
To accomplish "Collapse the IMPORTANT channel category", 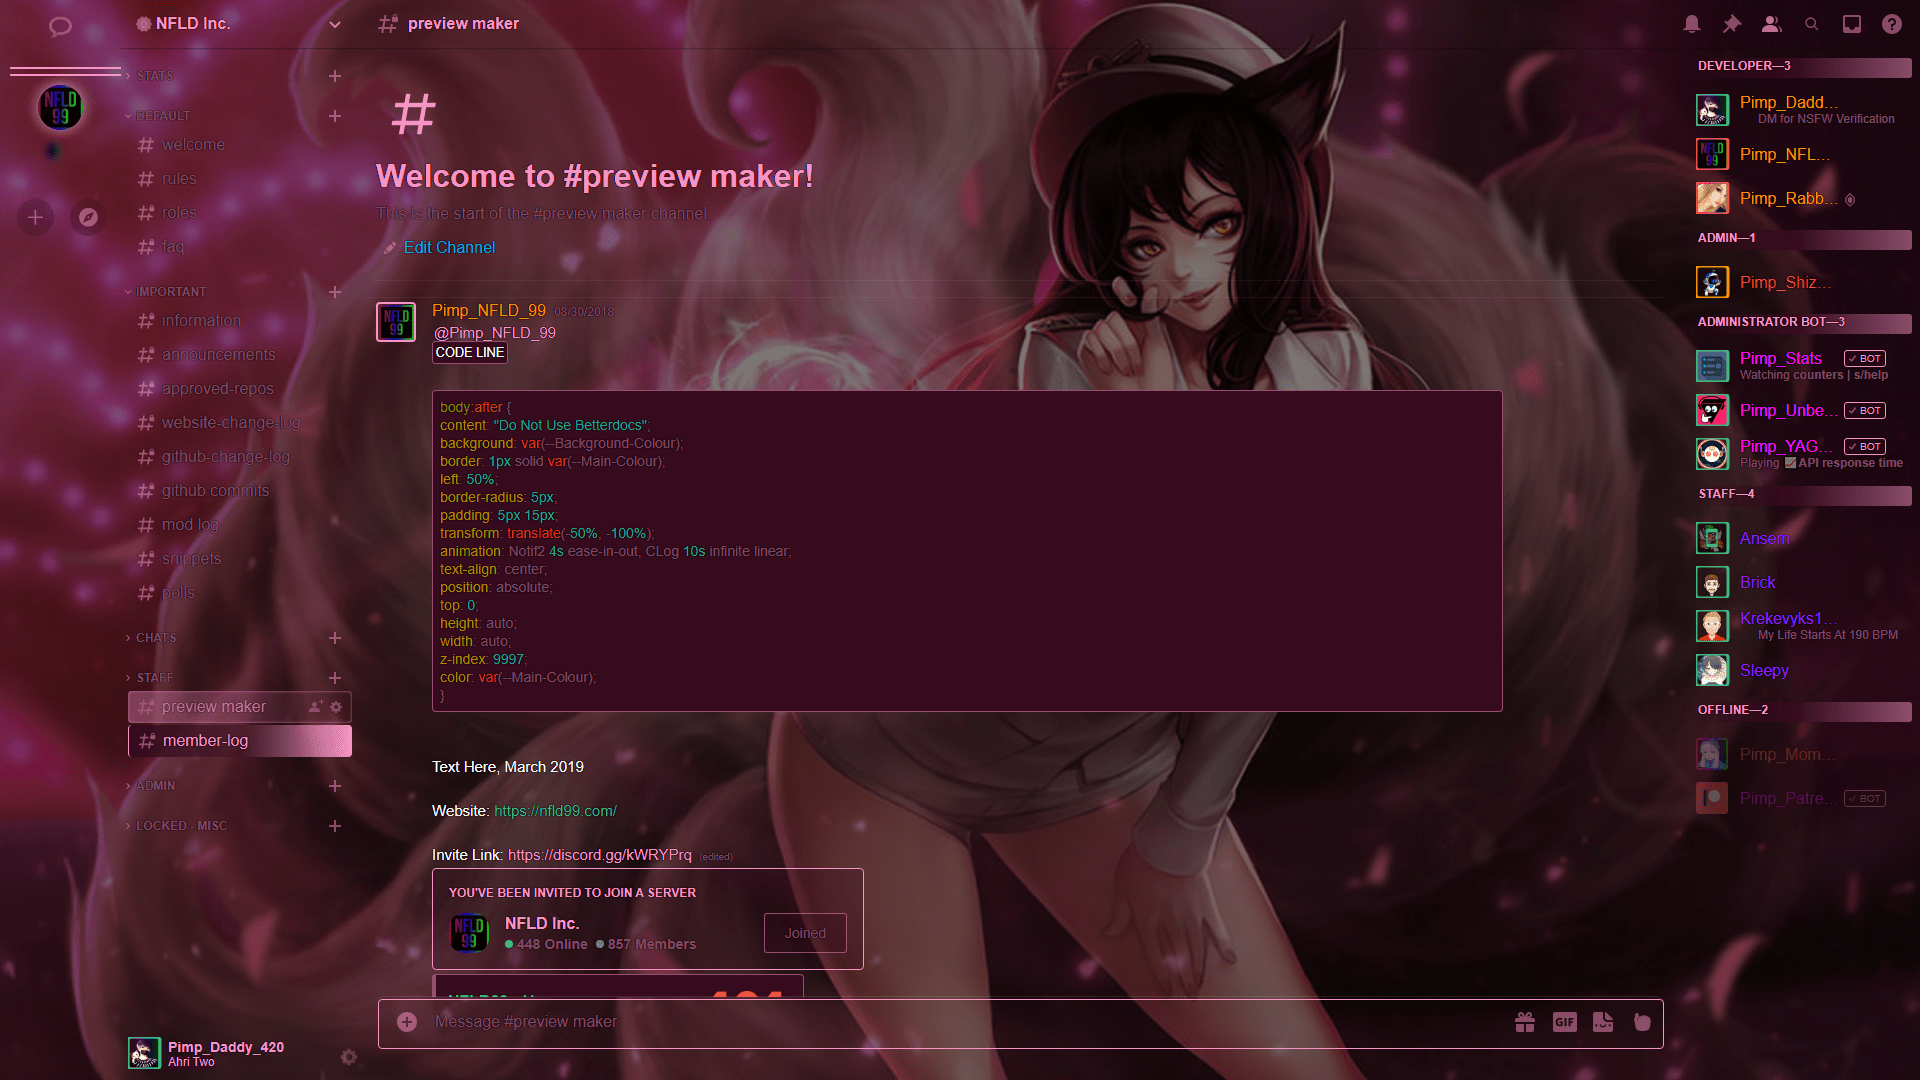I will 170,292.
